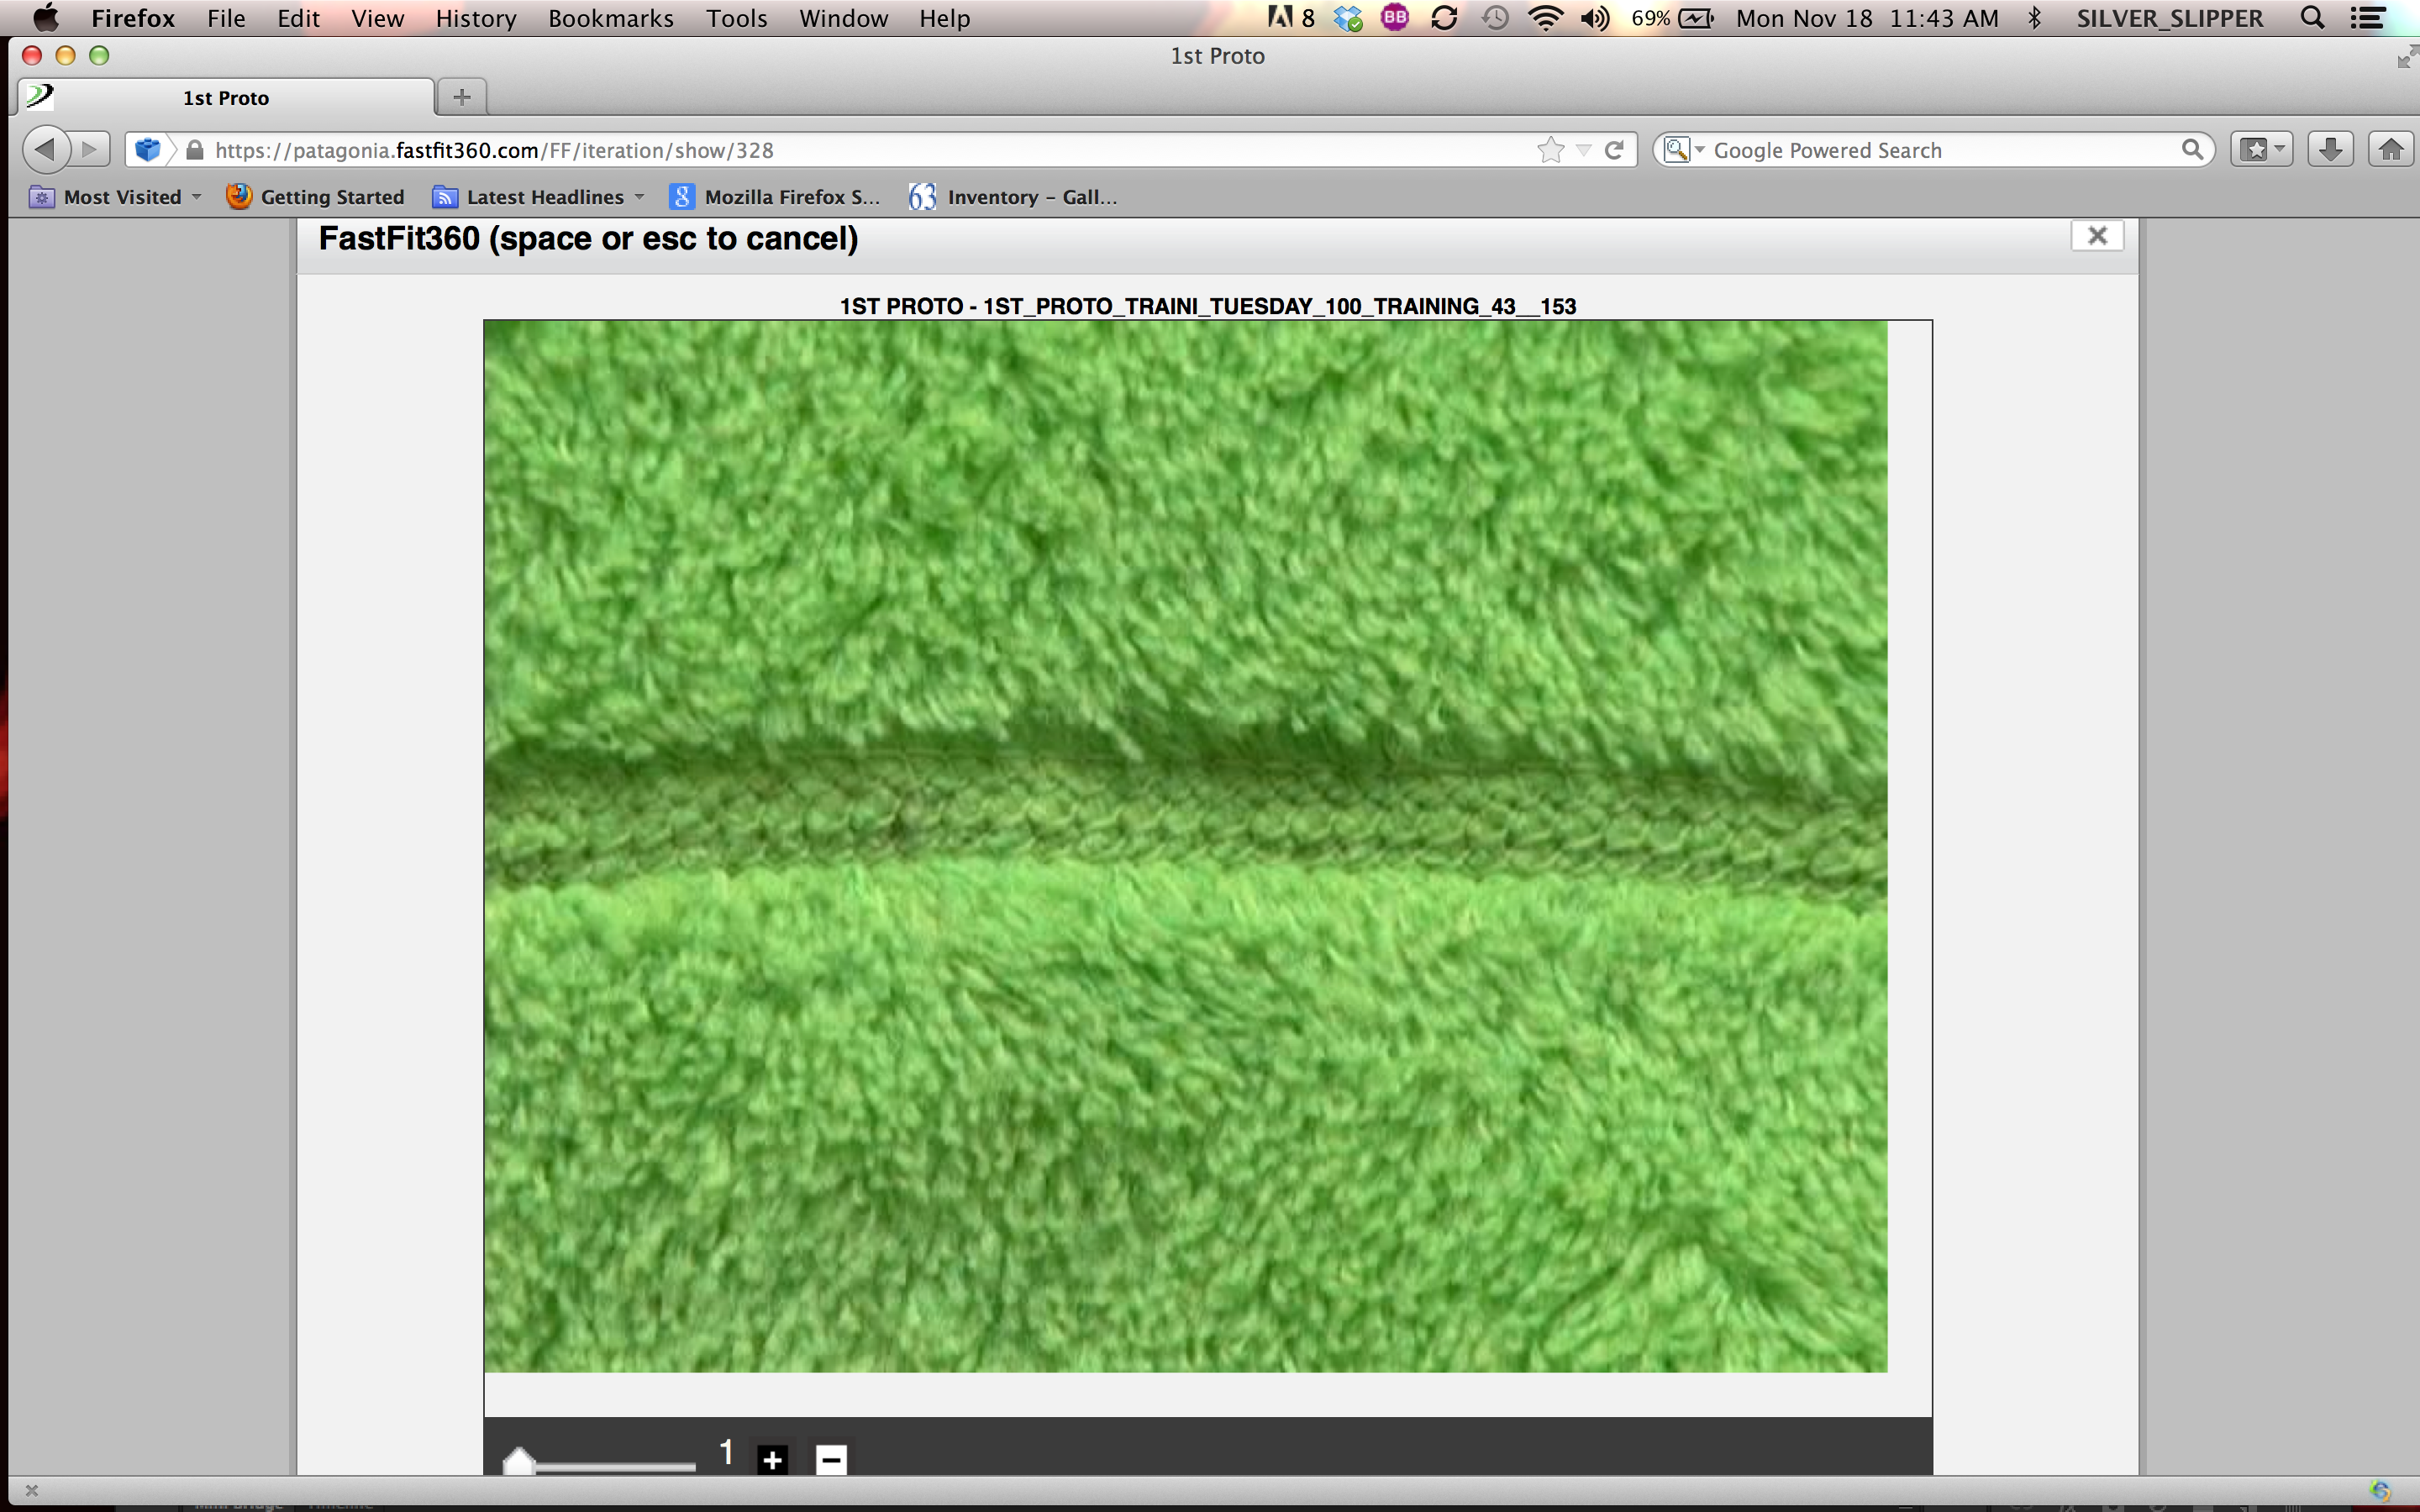
Task: Open the volume control icon
Action: (1595, 18)
